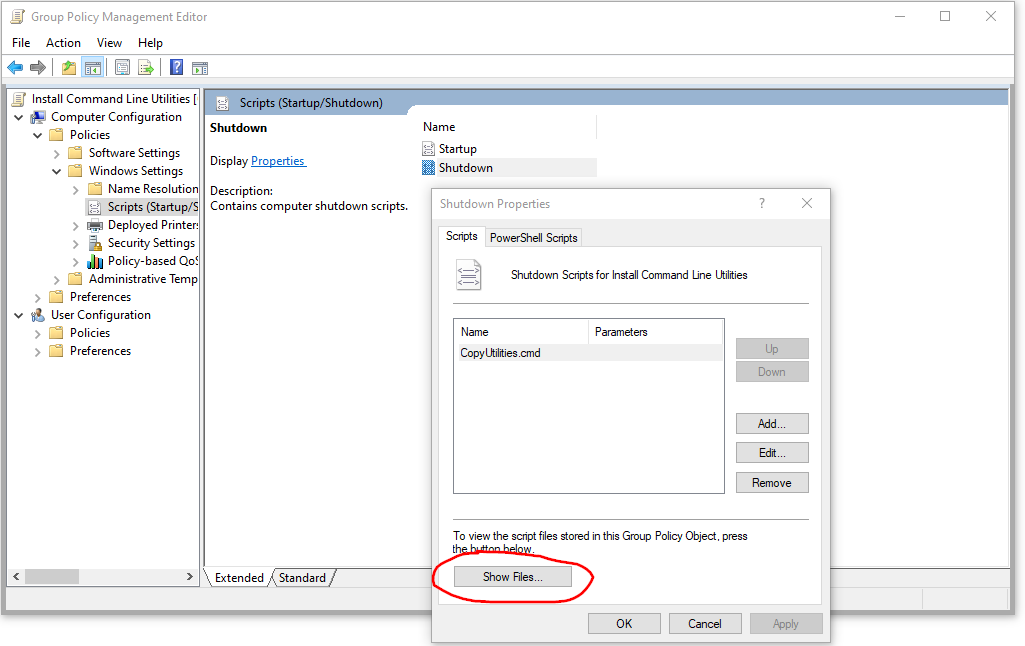Collapse Policies under Computer Configuration
This screenshot has width=1025, height=646.
click(x=37, y=135)
